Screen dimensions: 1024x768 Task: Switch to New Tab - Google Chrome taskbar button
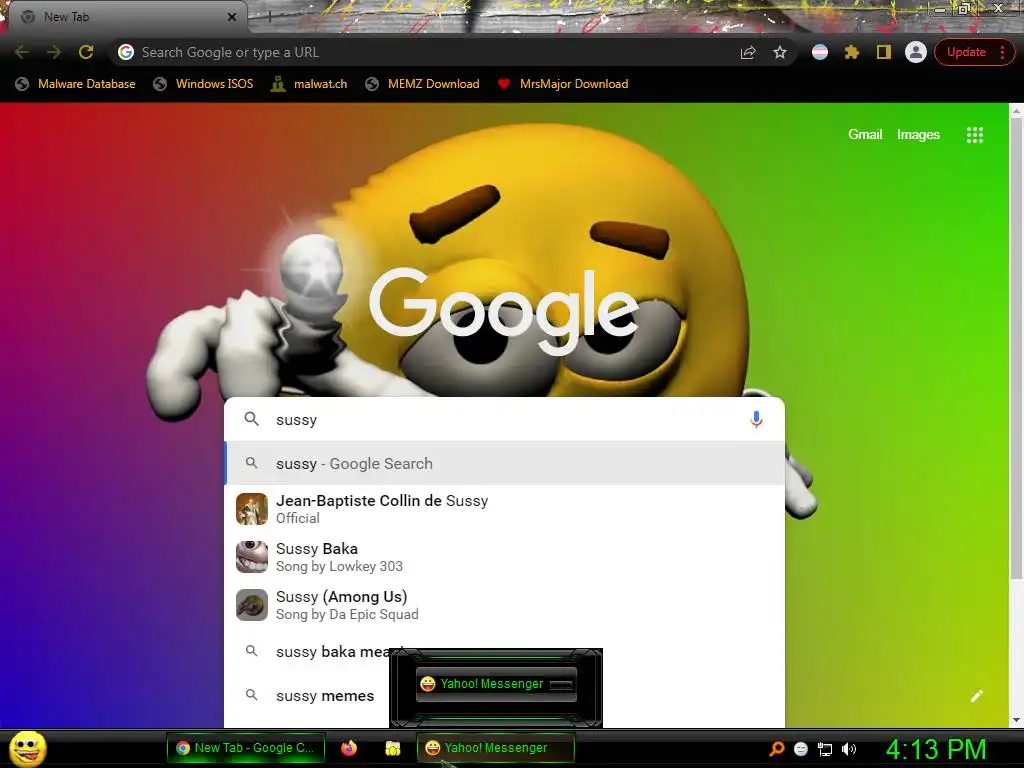click(245, 748)
